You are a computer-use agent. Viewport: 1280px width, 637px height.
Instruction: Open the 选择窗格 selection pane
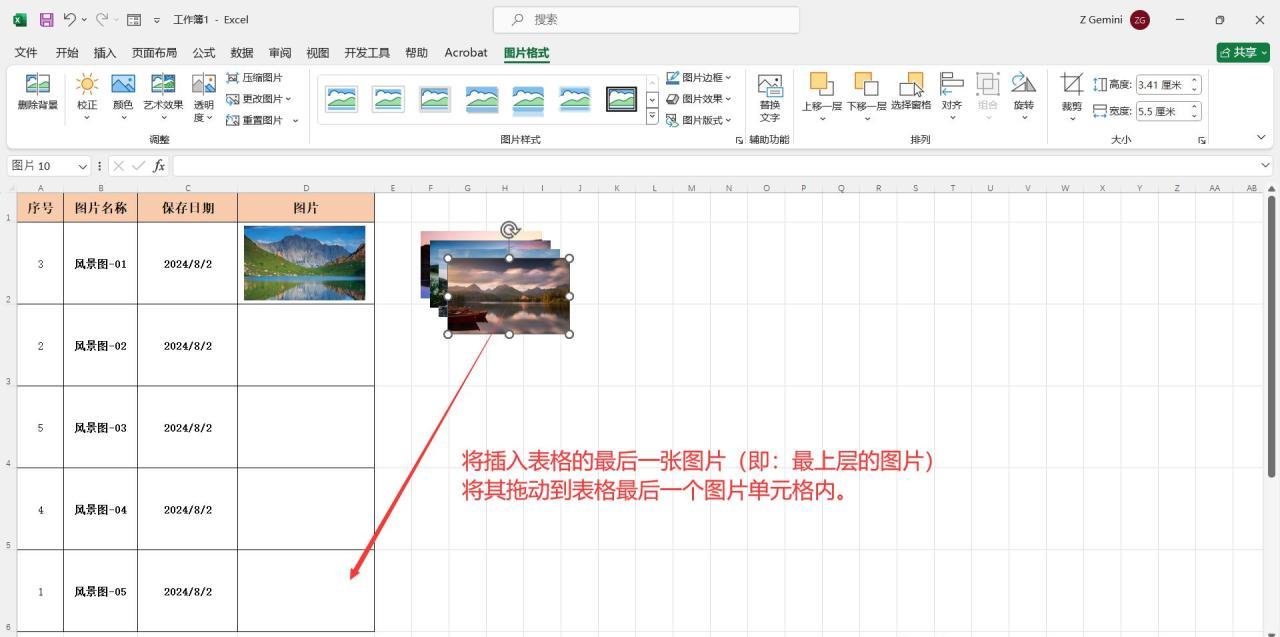click(x=911, y=91)
